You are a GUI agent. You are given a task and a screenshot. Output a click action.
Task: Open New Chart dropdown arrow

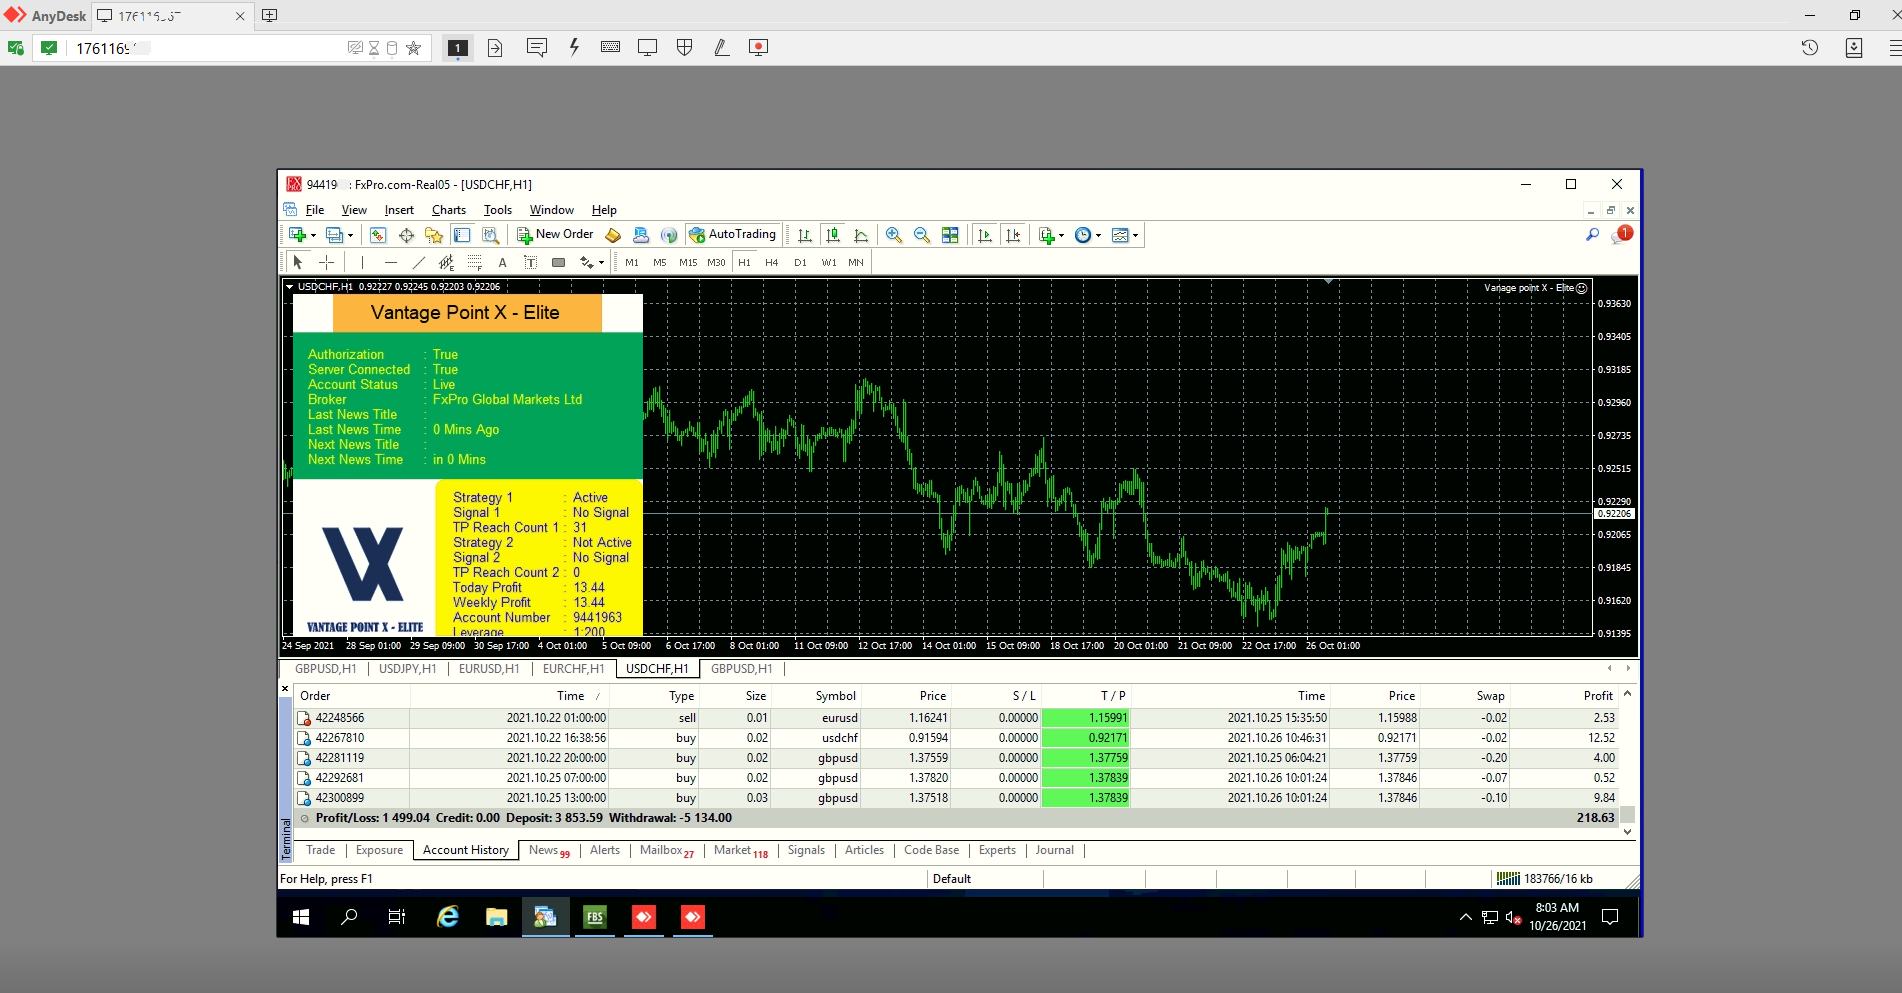313,236
